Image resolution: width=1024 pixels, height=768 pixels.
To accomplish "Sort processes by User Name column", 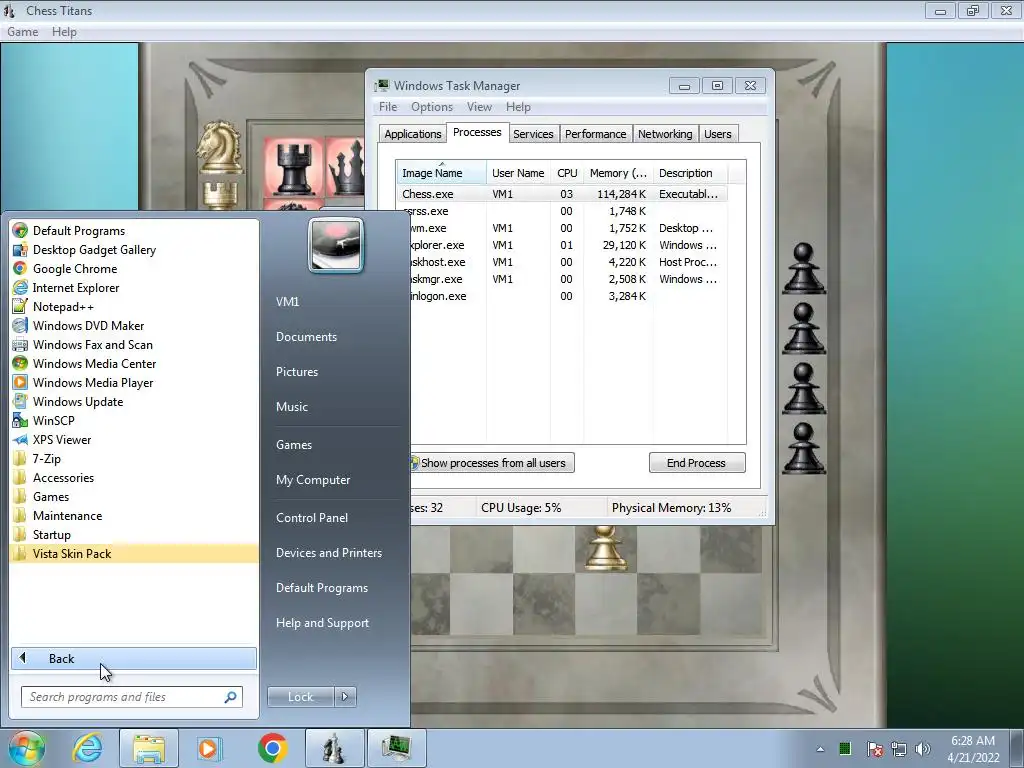I will pyautogui.click(x=518, y=173).
